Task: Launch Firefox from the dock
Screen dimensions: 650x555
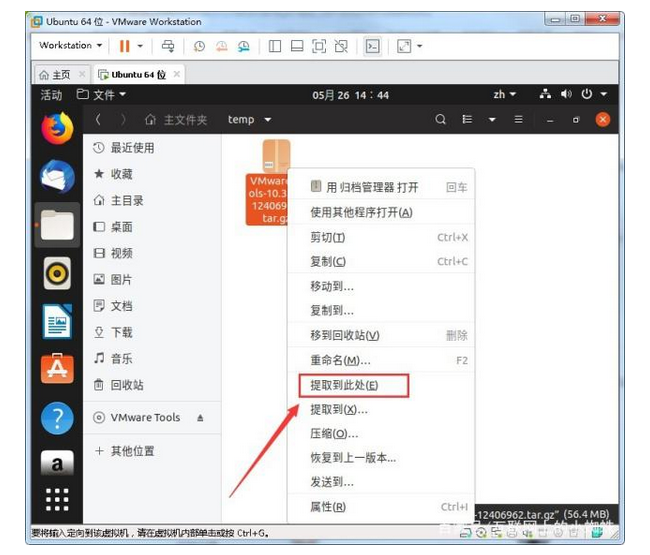Action: click(x=57, y=128)
